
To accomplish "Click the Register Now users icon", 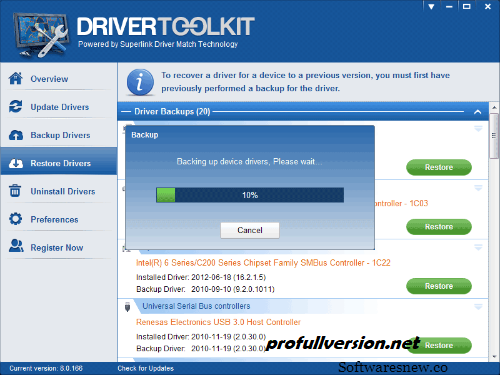I will pos(16,246).
